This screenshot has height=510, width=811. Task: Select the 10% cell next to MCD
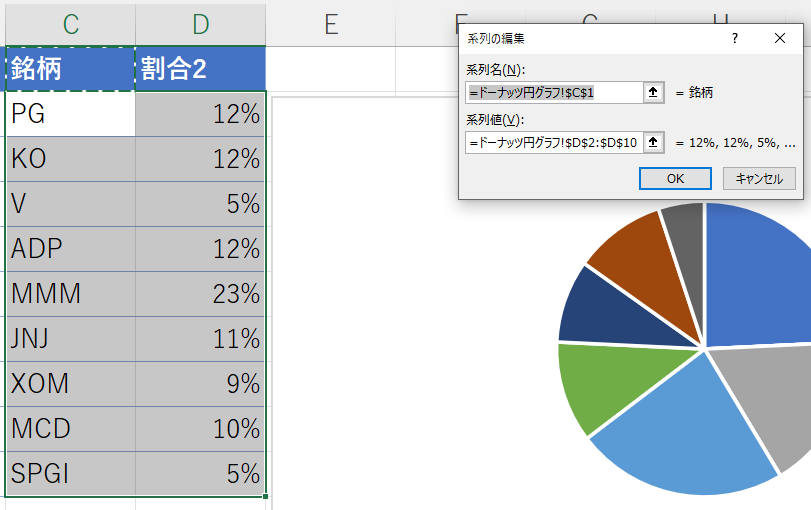pyautogui.click(x=201, y=429)
